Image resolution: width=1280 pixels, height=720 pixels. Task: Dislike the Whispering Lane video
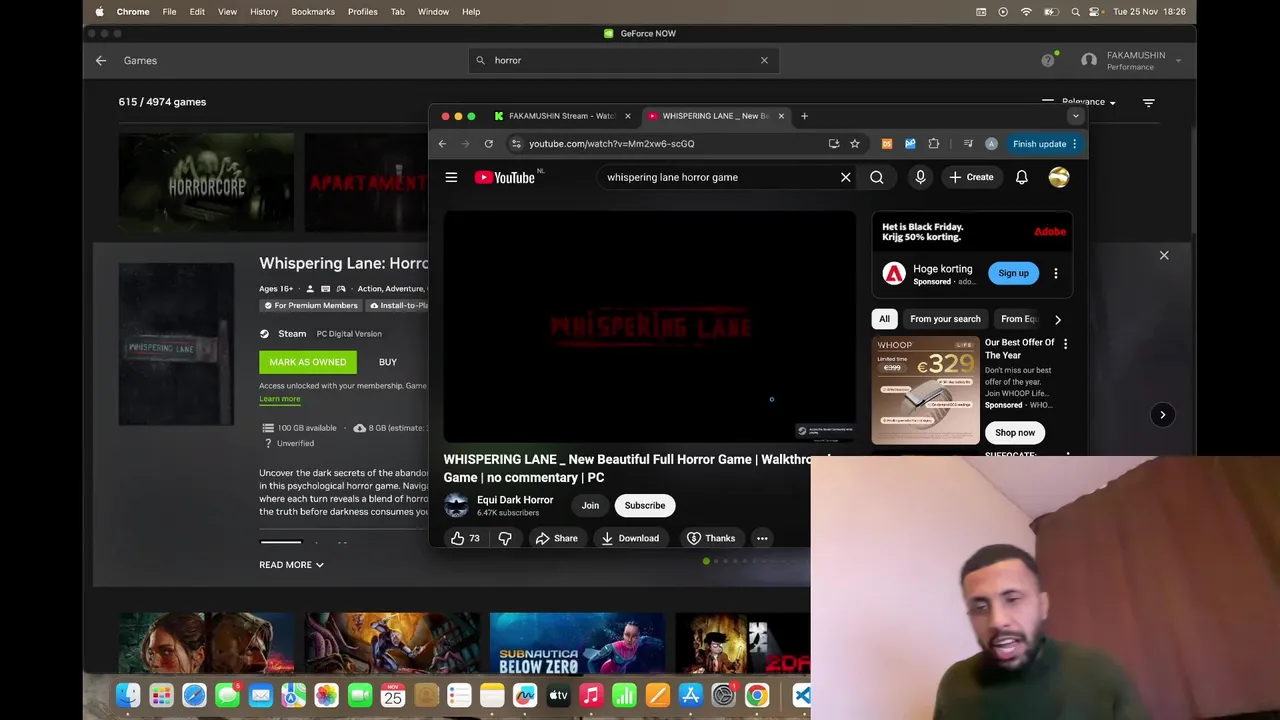pos(505,538)
